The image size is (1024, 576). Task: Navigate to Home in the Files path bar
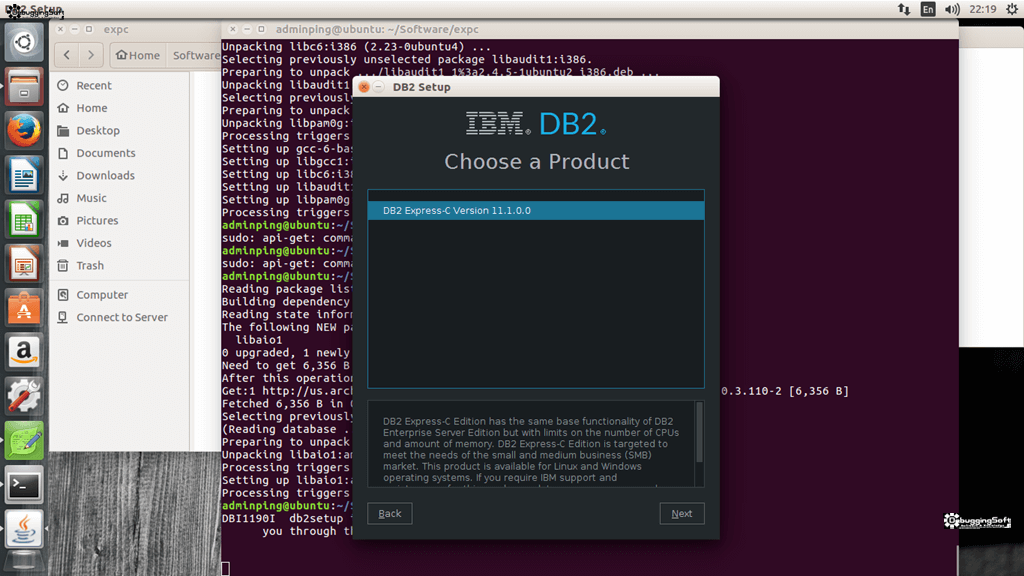(x=138, y=56)
